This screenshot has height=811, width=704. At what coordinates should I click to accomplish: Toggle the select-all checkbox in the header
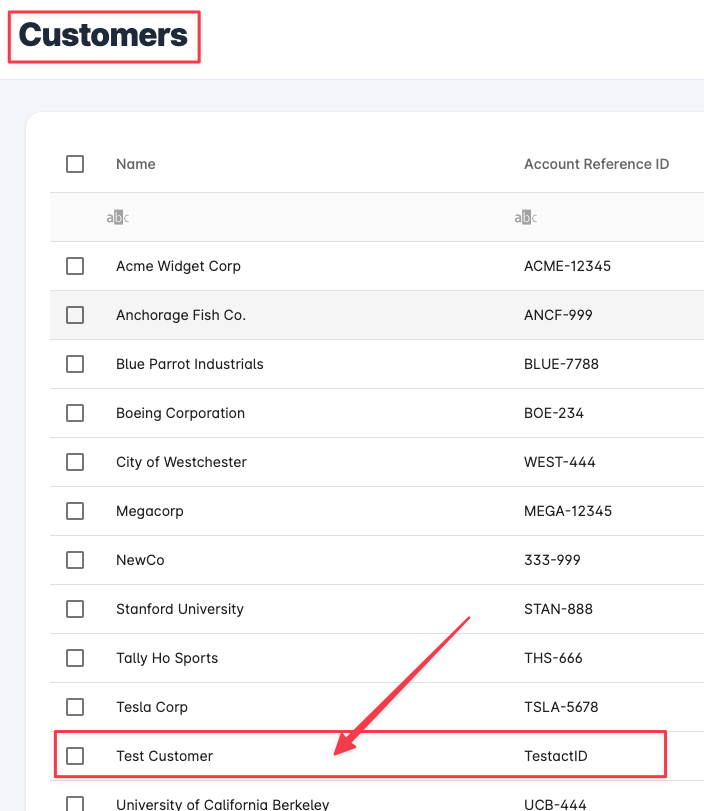point(75,164)
